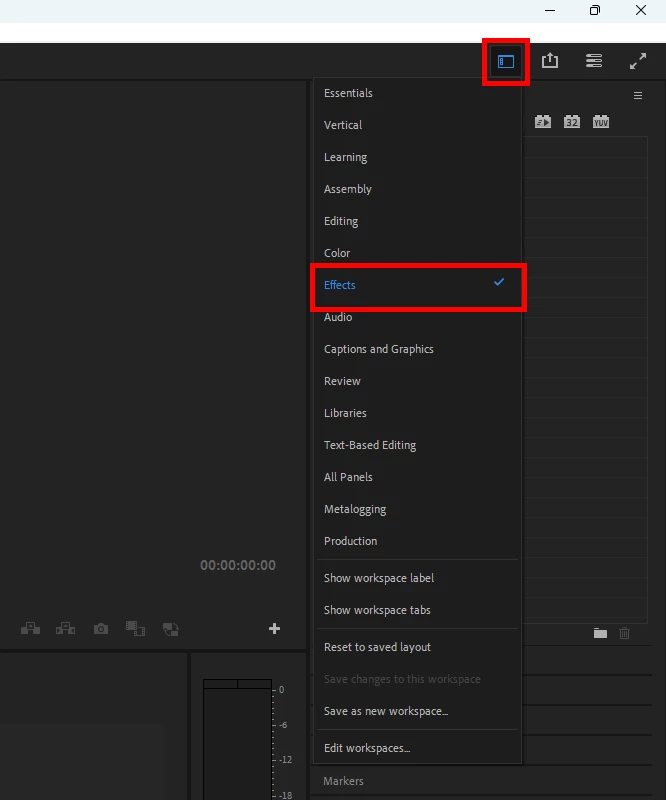Choose the Color workspace
The width and height of the screenshot is (666, 800).
pos(417,253)
